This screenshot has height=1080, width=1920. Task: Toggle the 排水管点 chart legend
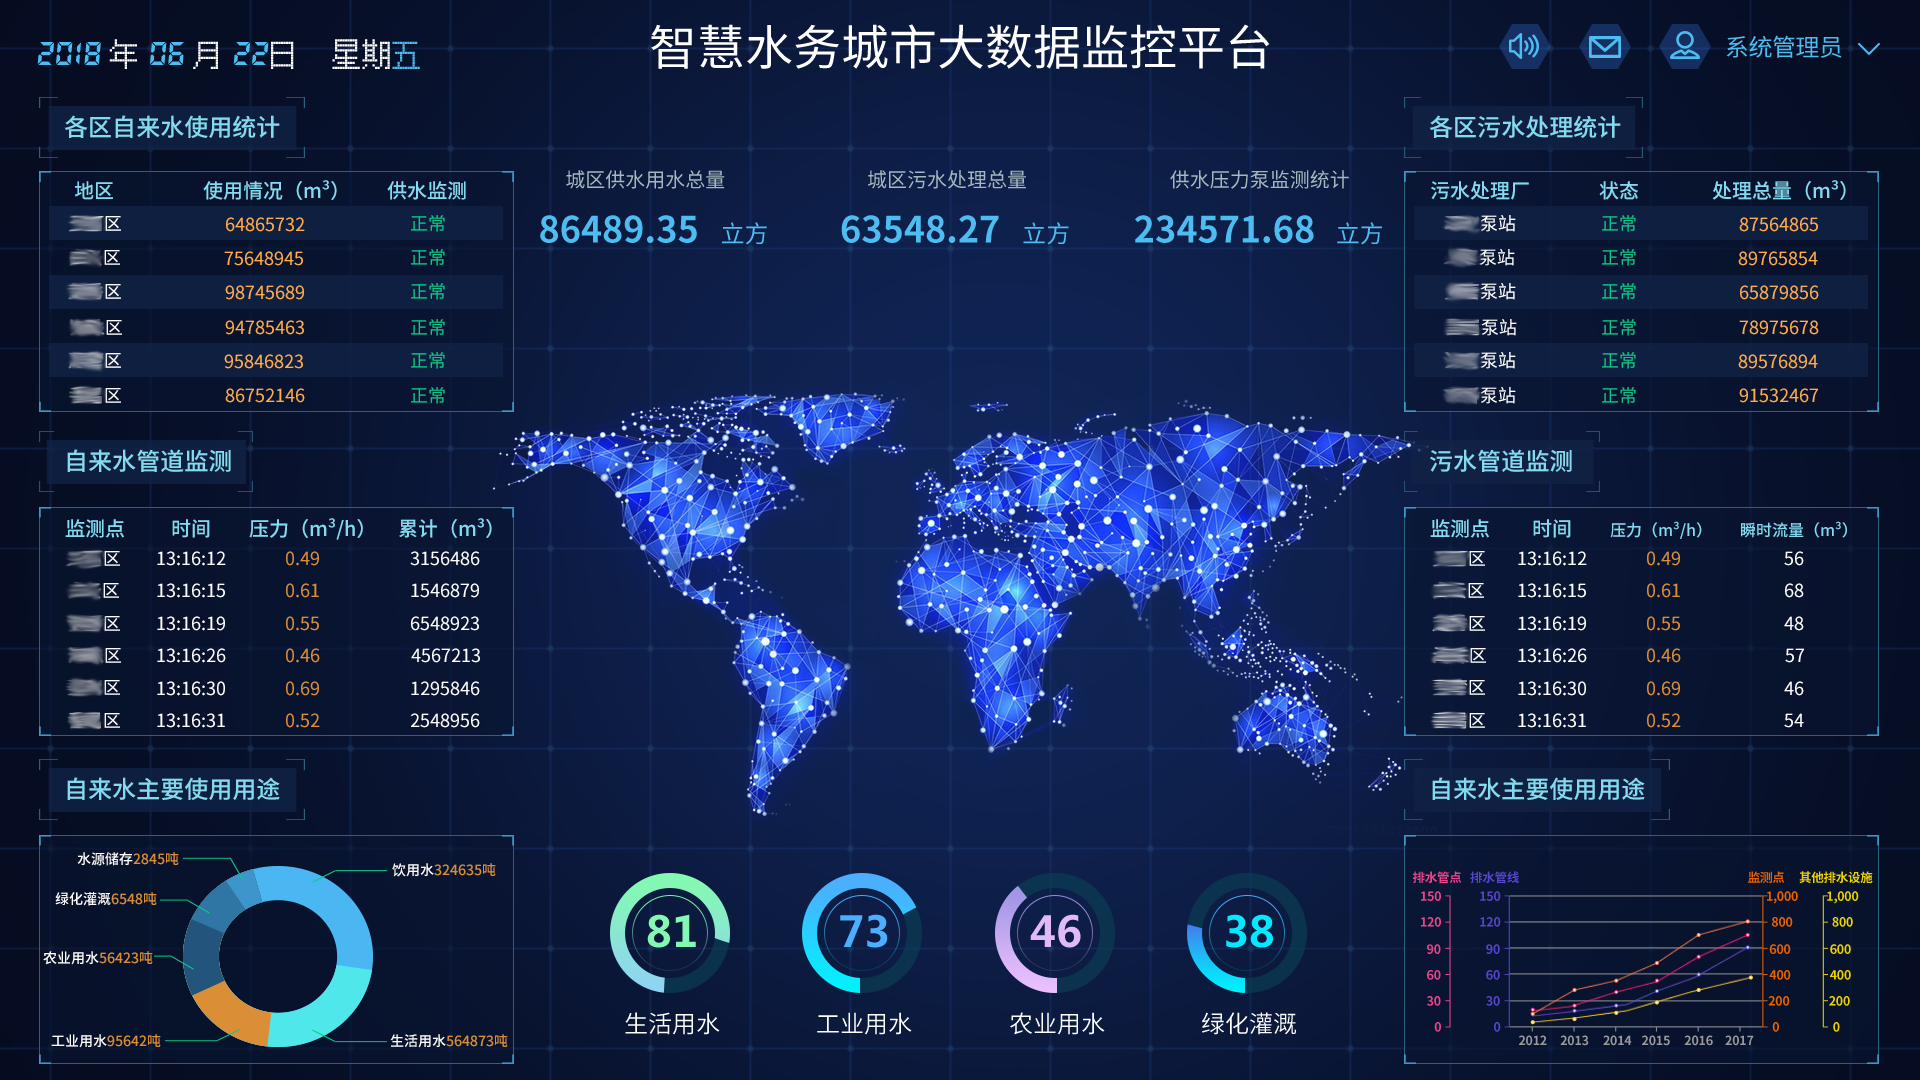[x=1436, y=877]
